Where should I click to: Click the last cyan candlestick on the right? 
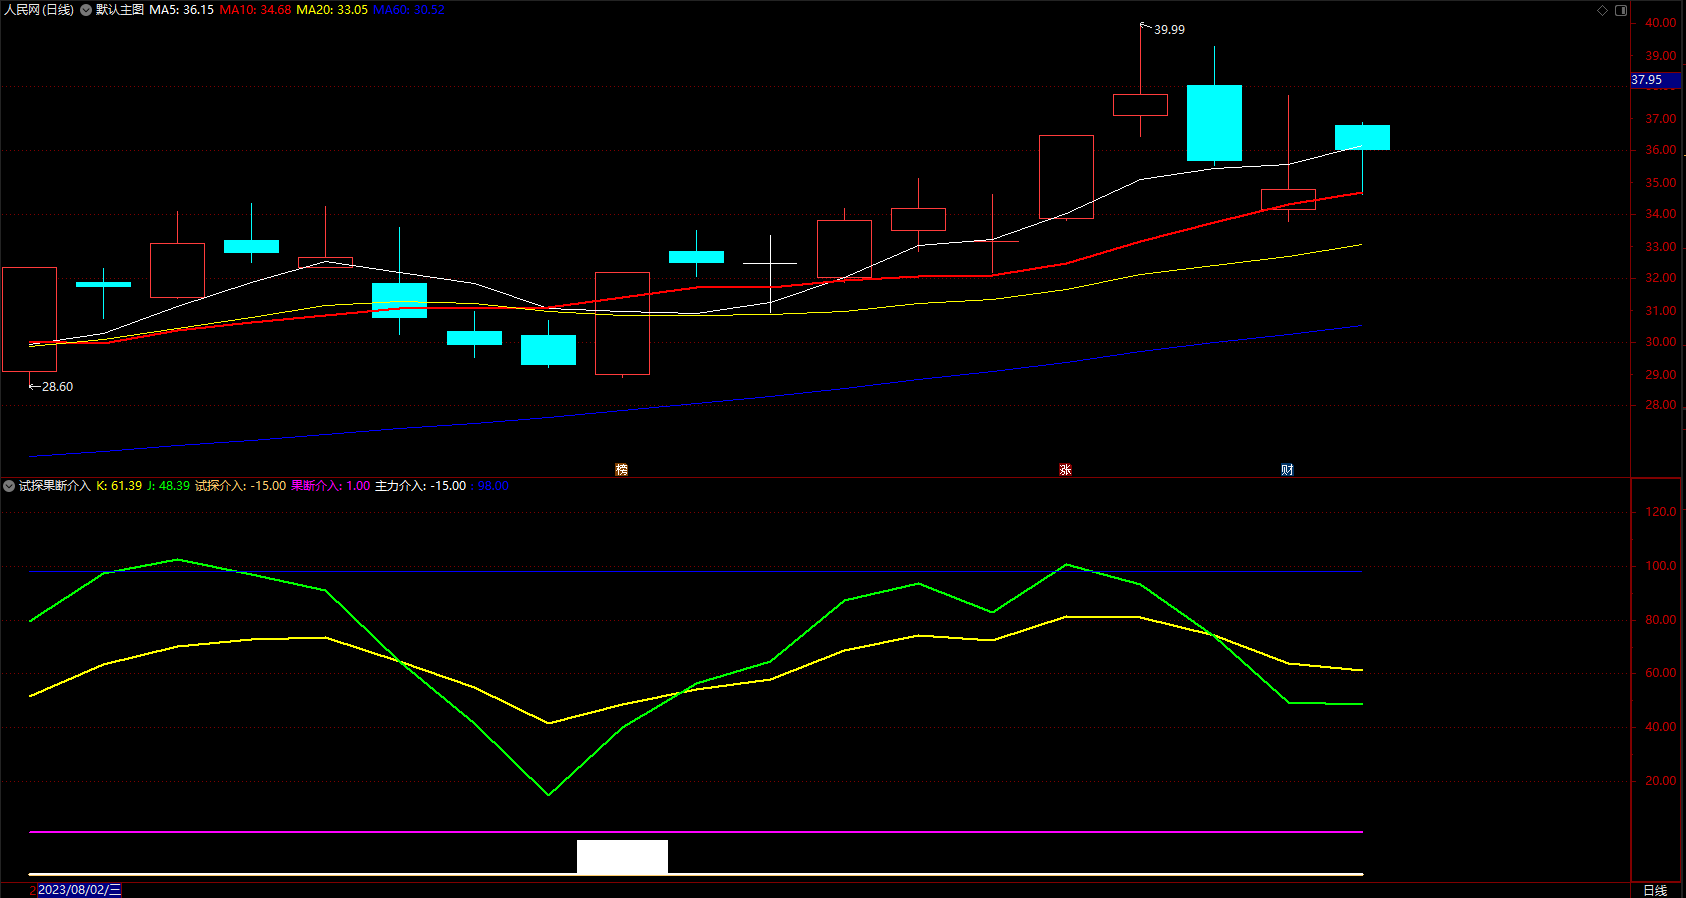pyautogui.click(x=1362, y=137)
